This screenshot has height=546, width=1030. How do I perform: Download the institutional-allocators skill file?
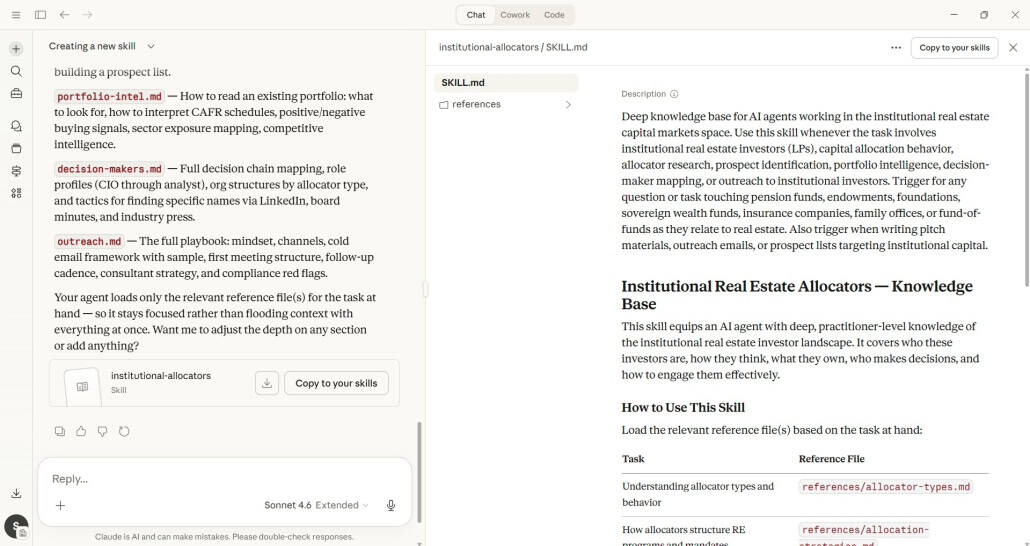(266, 383)
